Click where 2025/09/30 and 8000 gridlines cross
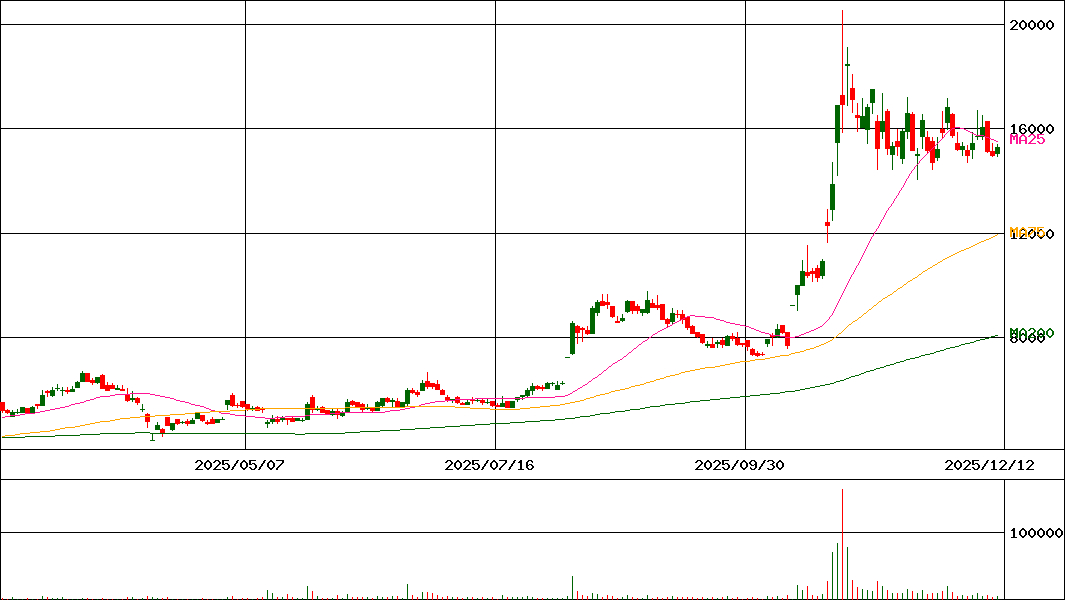The width and height of the screenshot is (1065, 600). [746, 337]
